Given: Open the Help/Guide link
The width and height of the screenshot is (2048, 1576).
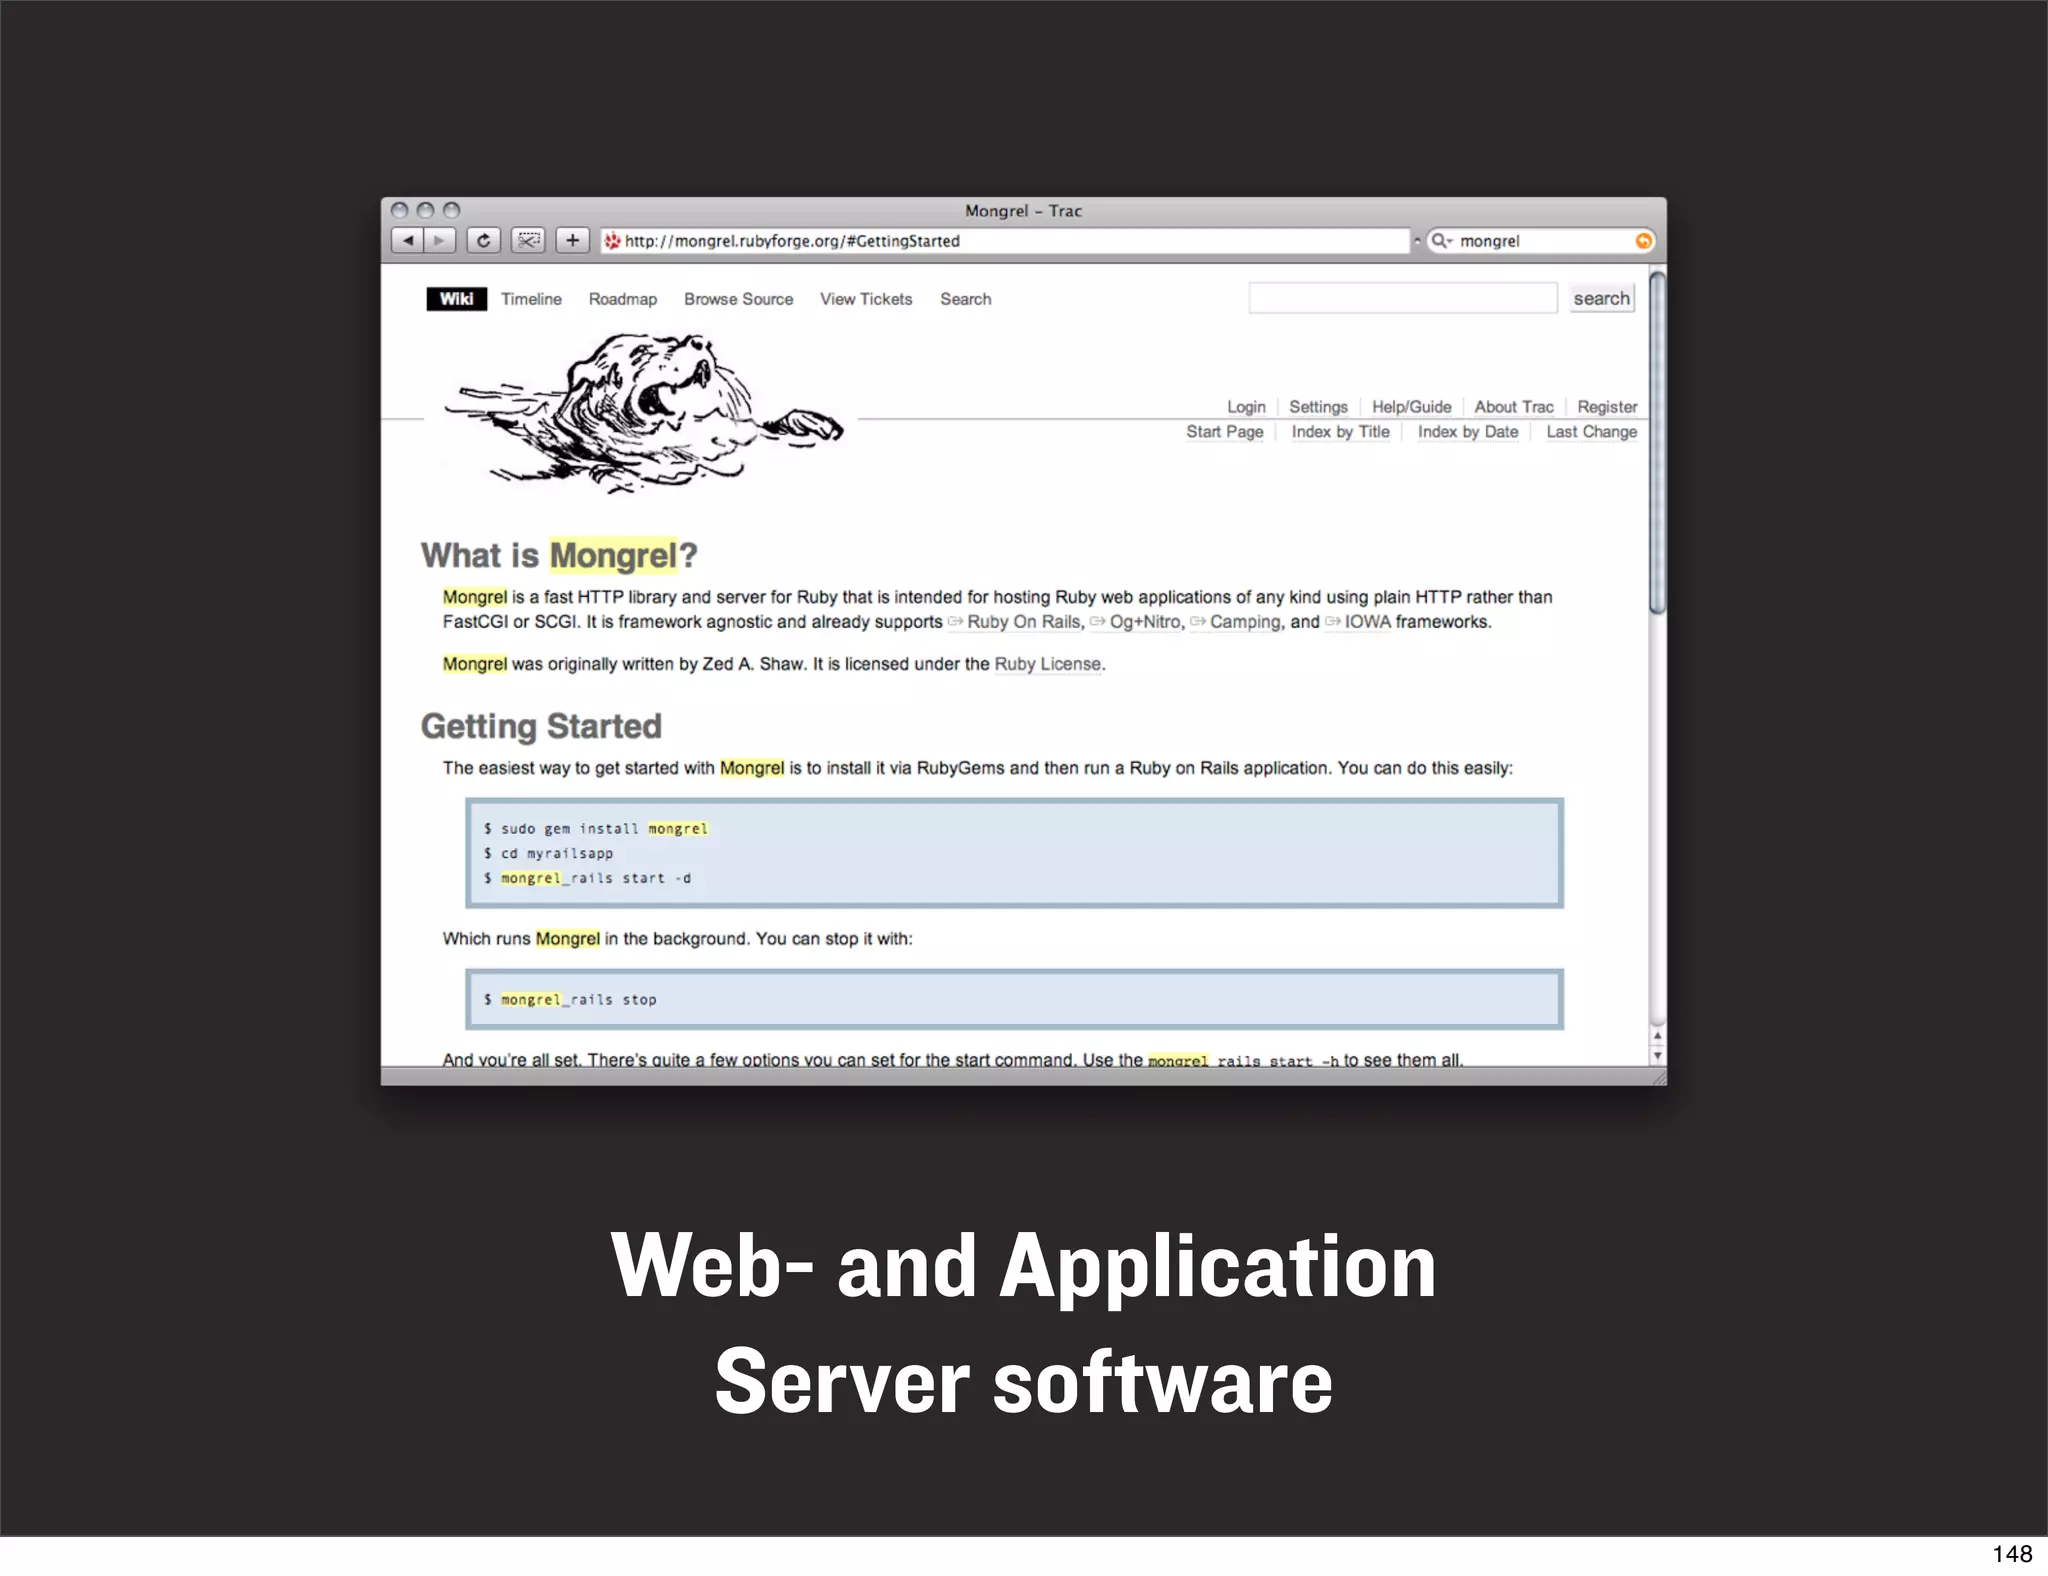Looking at the screenshot, I should point(1411,407).
